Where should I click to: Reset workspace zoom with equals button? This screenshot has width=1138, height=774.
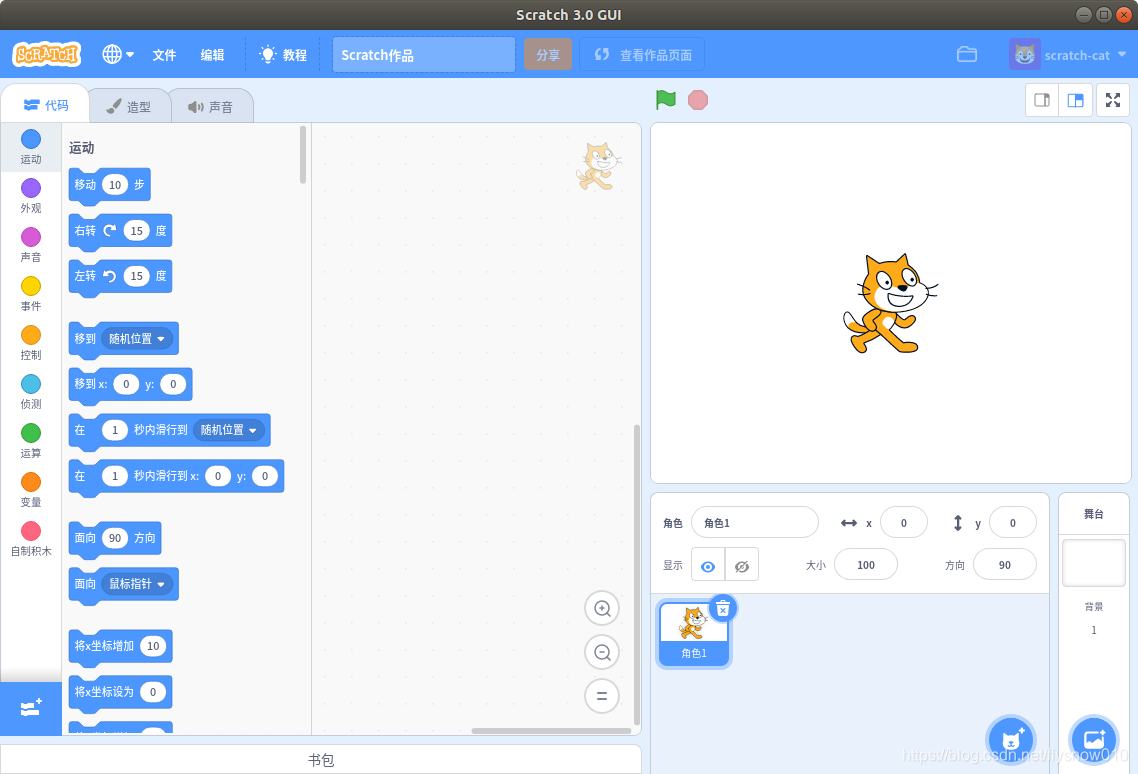(602, 696)
